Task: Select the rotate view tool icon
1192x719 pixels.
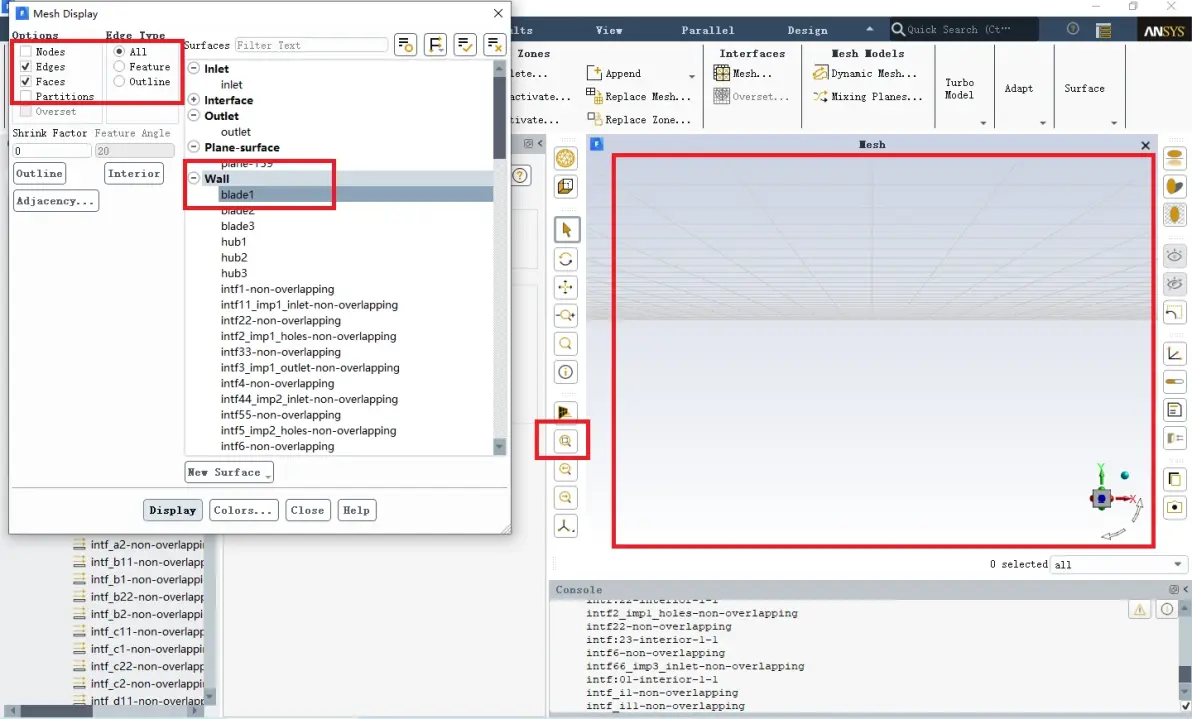Action: coord(566,259)
